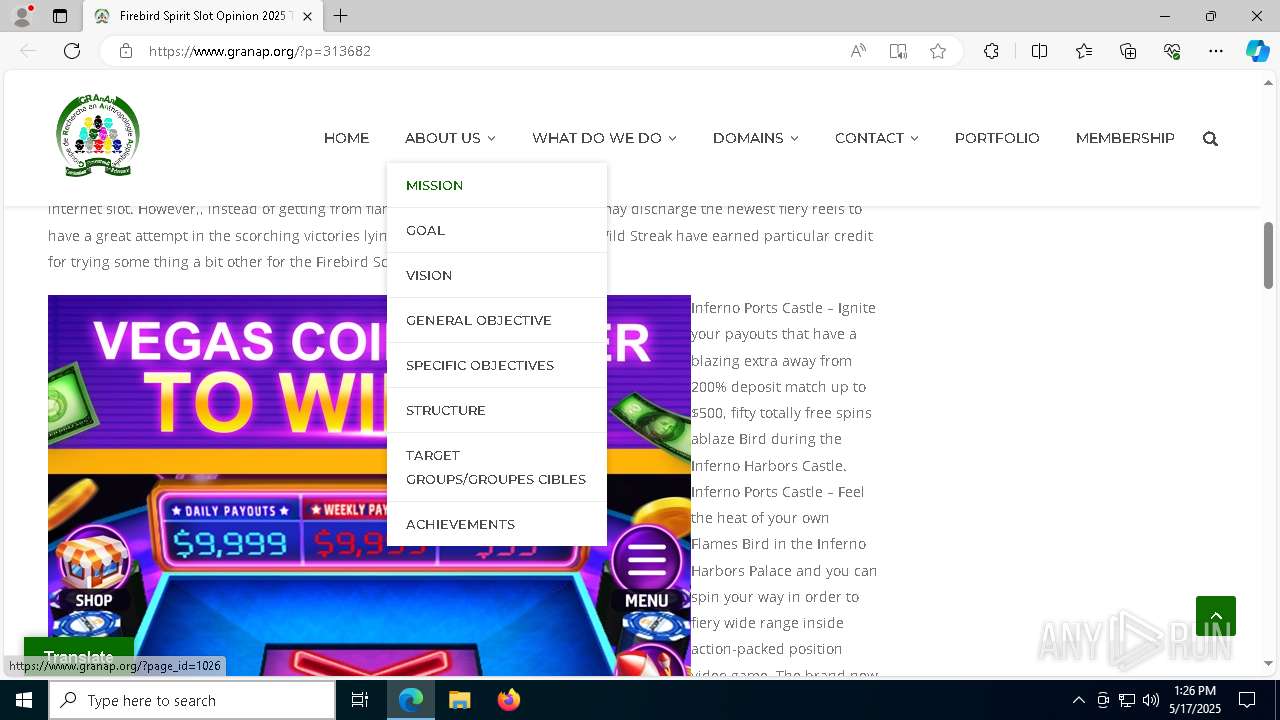Open the Extensions puzzle icon

991,51
